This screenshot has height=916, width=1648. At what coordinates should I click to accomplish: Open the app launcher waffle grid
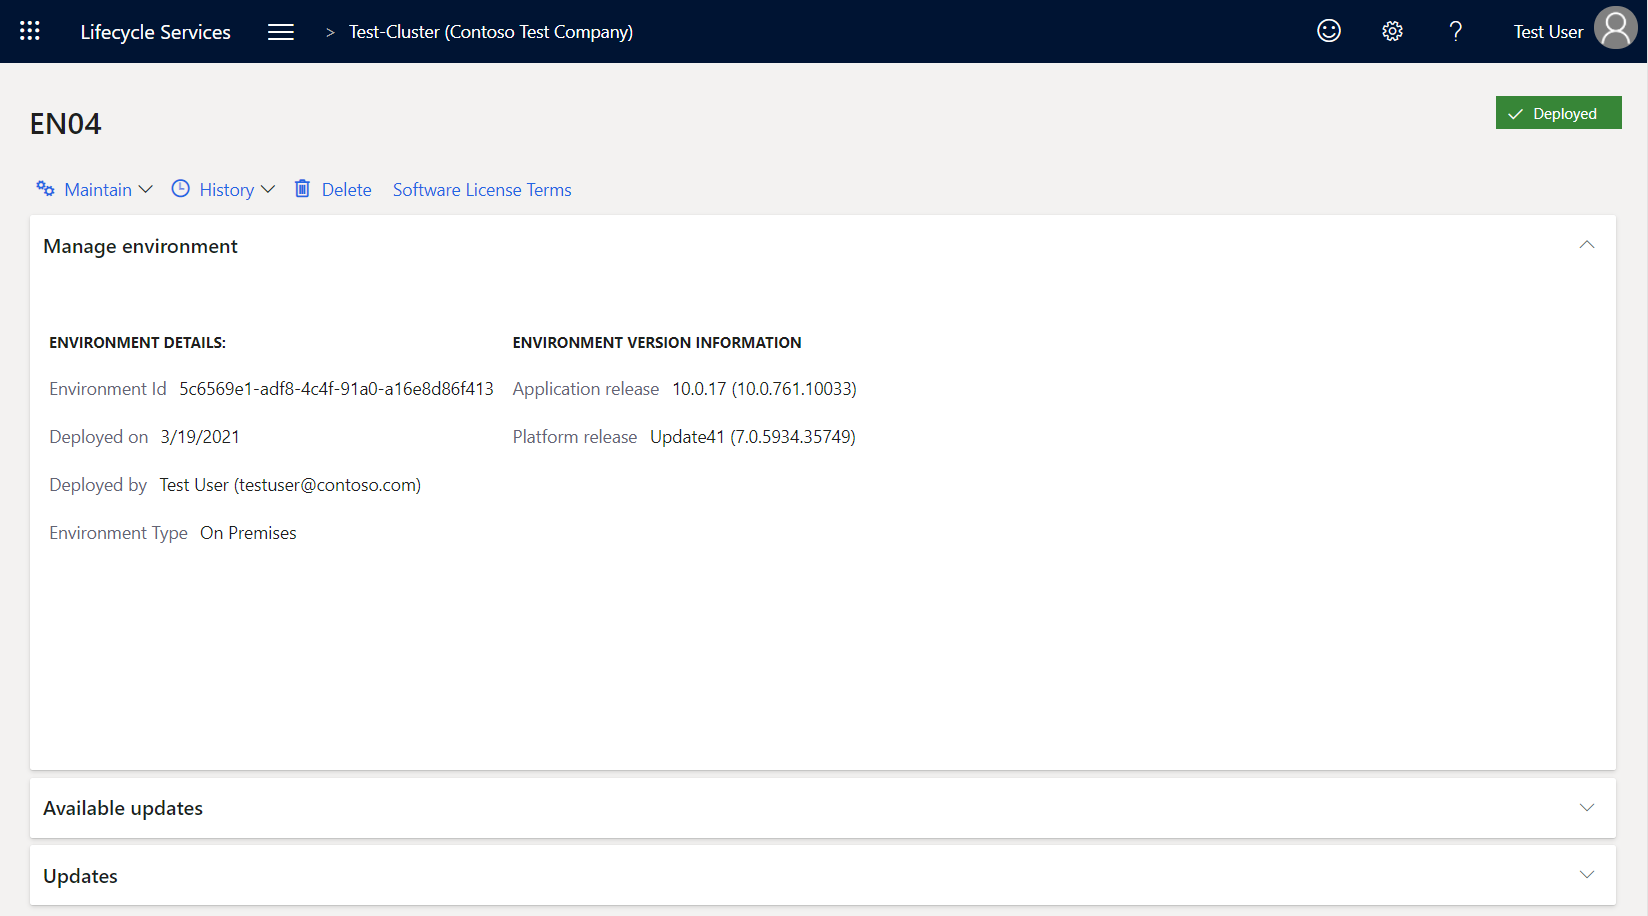30,31
